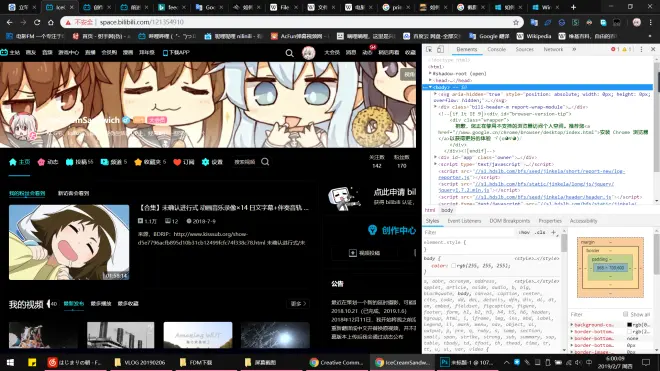Image resolution: width=660 pixels, height=371 pixels.
Task: Click the pink star dynamic icon in profile nav
Action: click(41, 162)
